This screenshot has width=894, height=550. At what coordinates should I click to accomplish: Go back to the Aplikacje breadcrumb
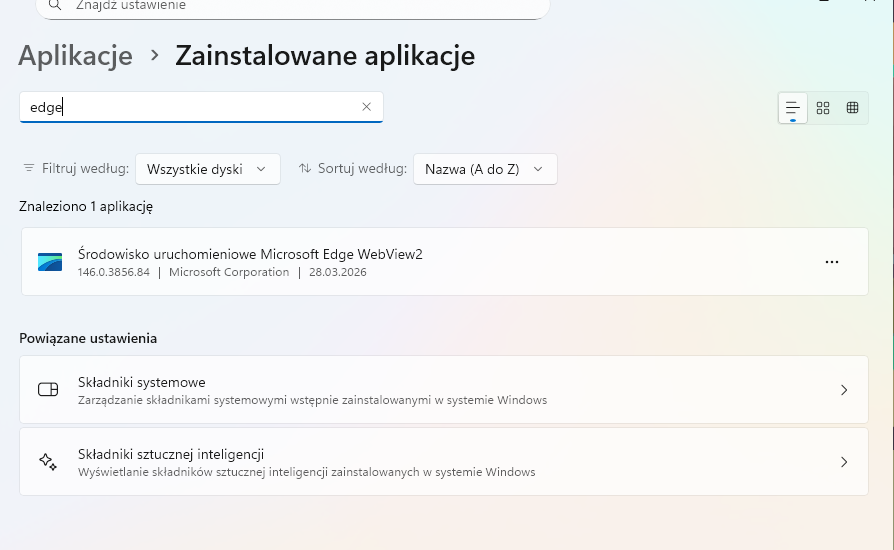(76, 56)
